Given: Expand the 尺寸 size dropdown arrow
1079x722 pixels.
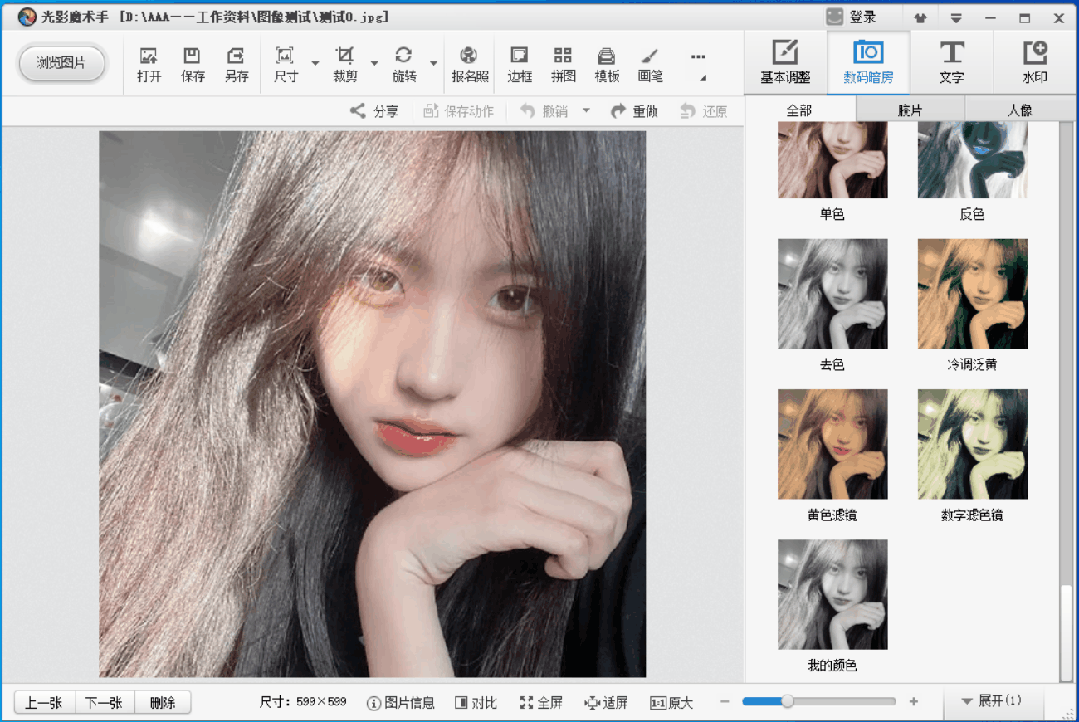Looking at the screenshot, I should (x=315, y=64).
